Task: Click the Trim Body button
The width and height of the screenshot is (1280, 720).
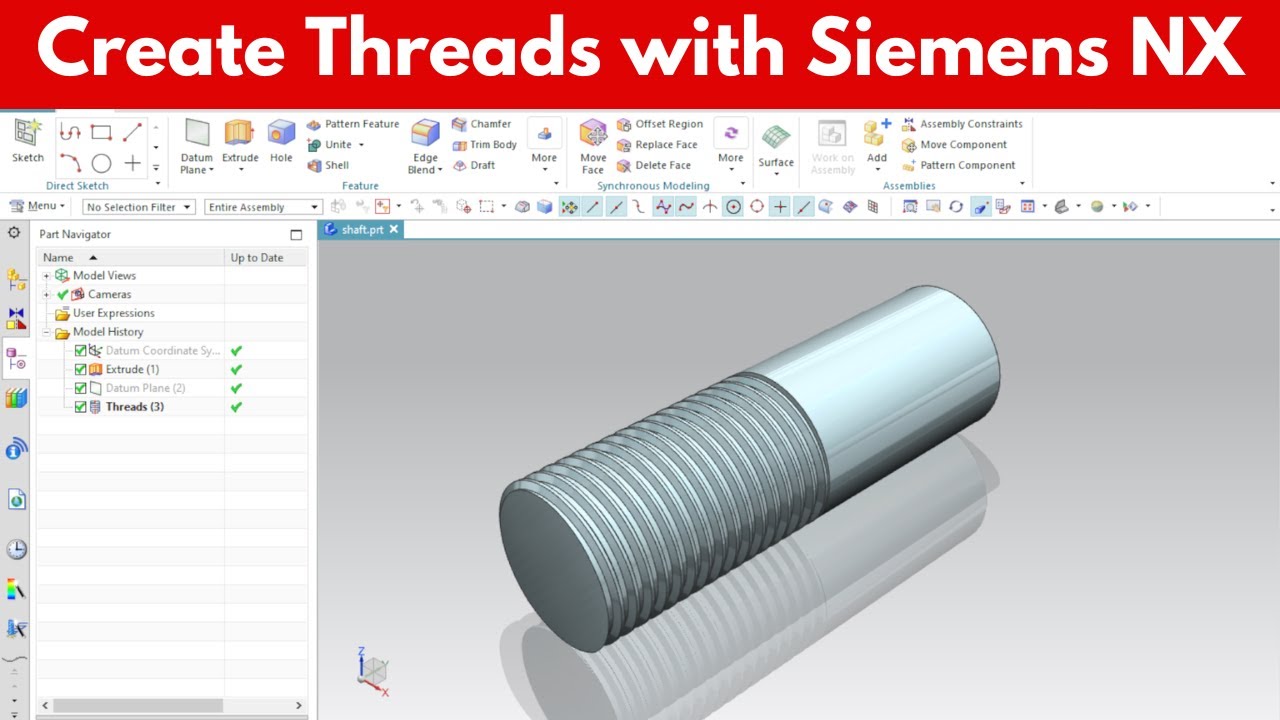Action: click(x=484, y=145)
